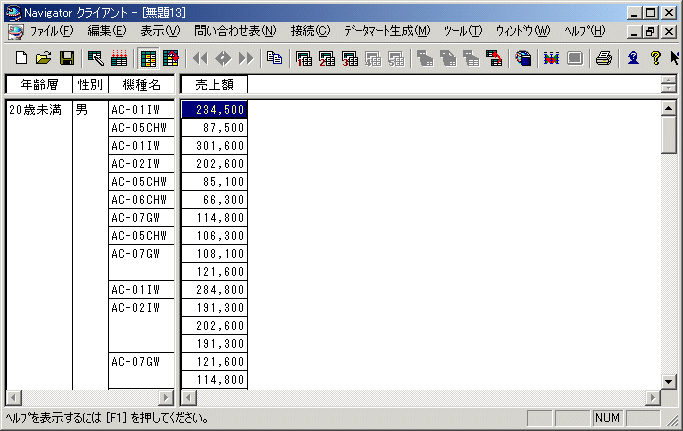Select the 66,300 sales cell
683x431 pixels.
tap(214, 200)
